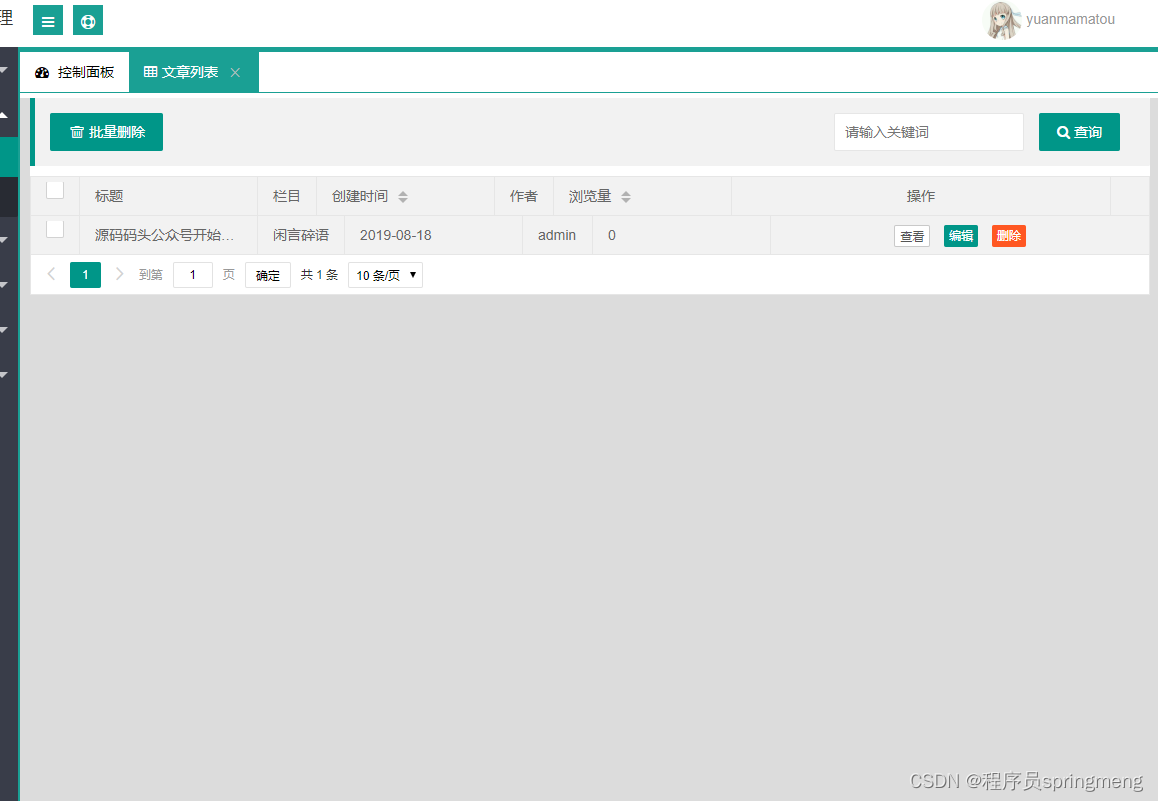Focus the jump-to page number input

[x=193, y=275]
